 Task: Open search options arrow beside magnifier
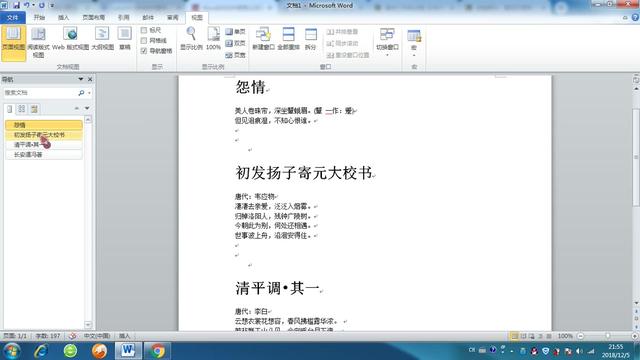pyautogui.click(x=89, y=93)
